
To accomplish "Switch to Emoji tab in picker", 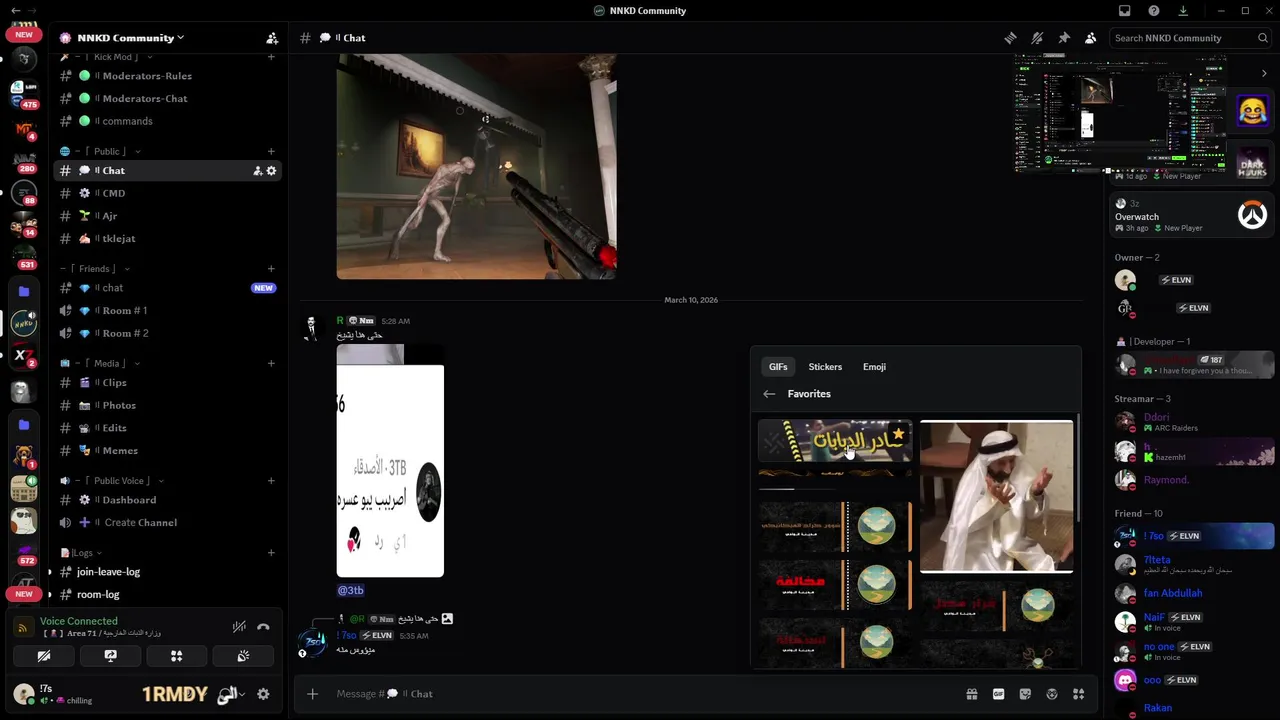I will tap(874, 367).
